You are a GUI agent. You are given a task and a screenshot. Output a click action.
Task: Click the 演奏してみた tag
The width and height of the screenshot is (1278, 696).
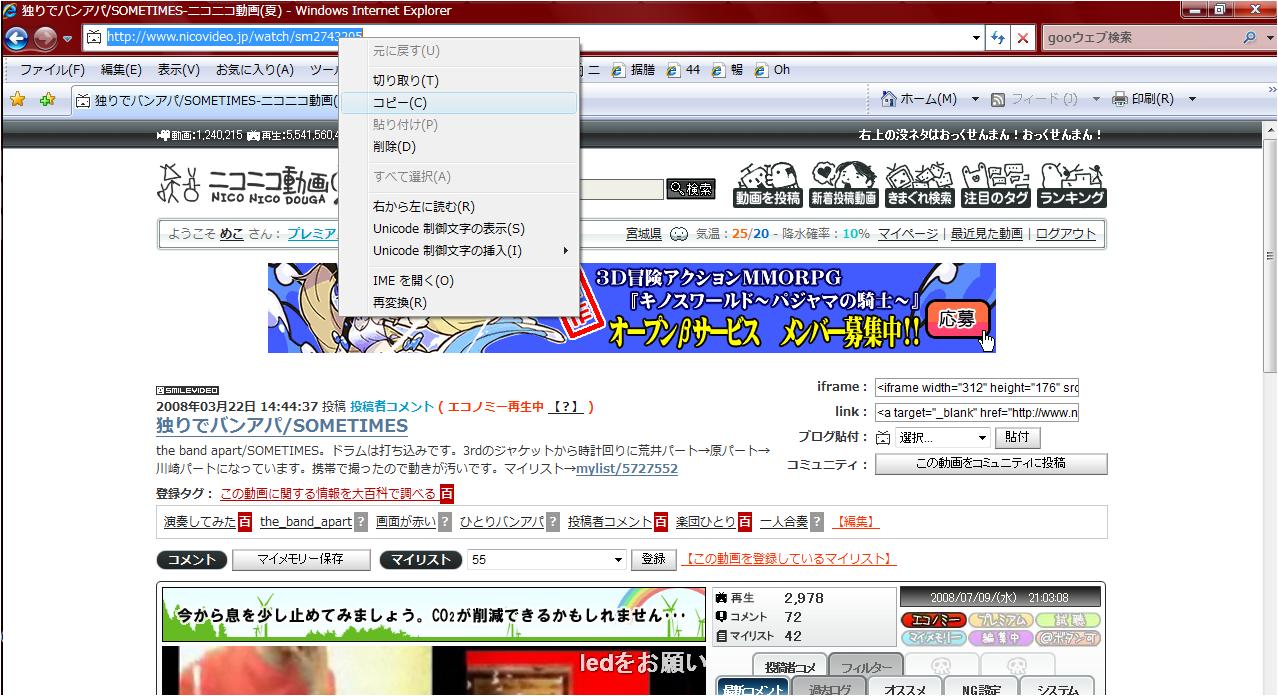click(200, 522)
